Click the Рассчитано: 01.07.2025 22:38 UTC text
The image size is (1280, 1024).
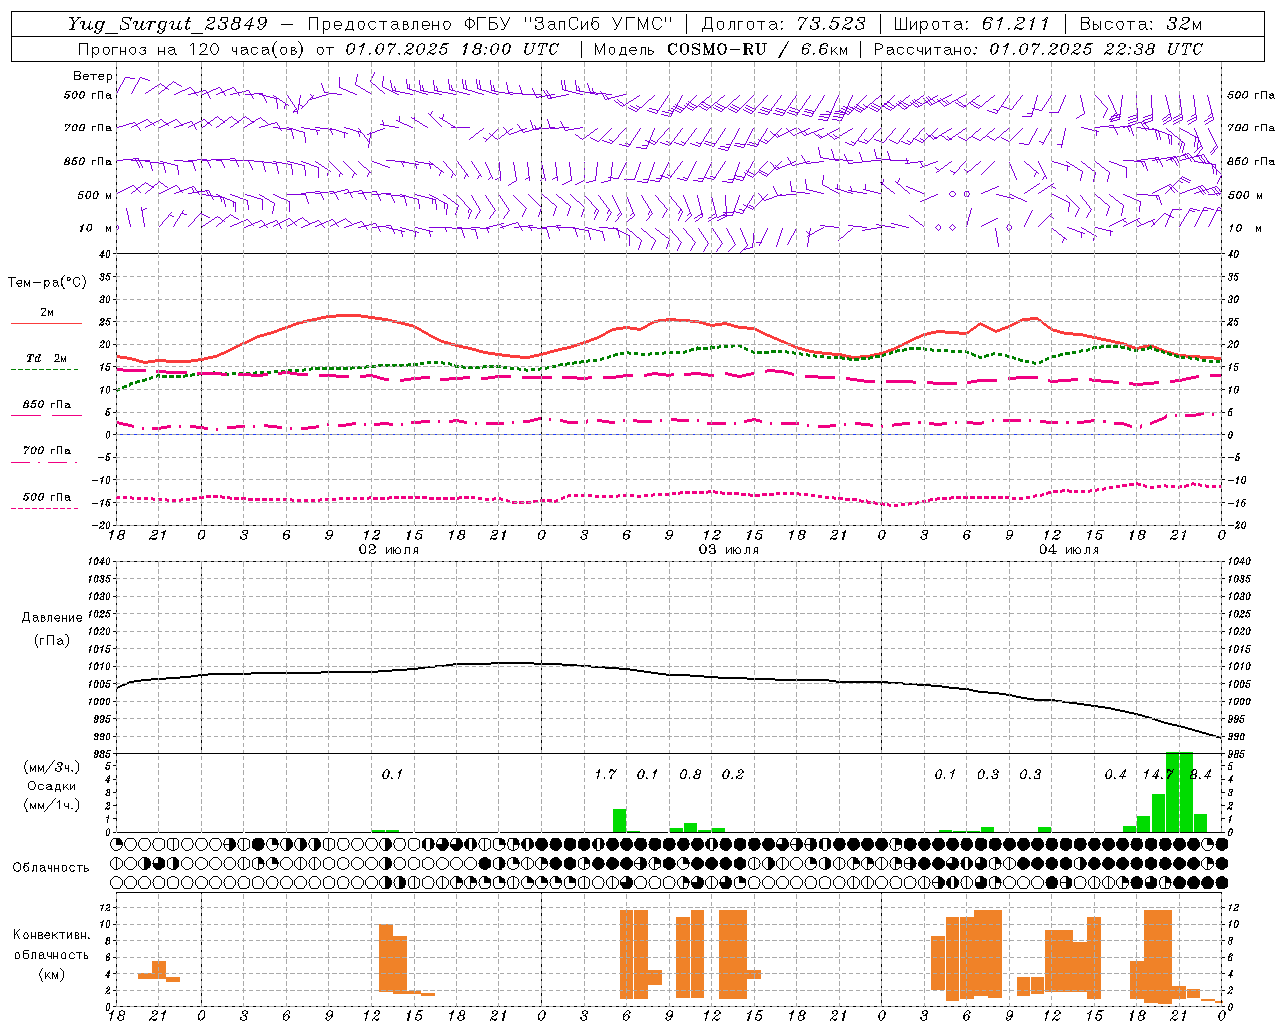click(x=1038, y=49)
